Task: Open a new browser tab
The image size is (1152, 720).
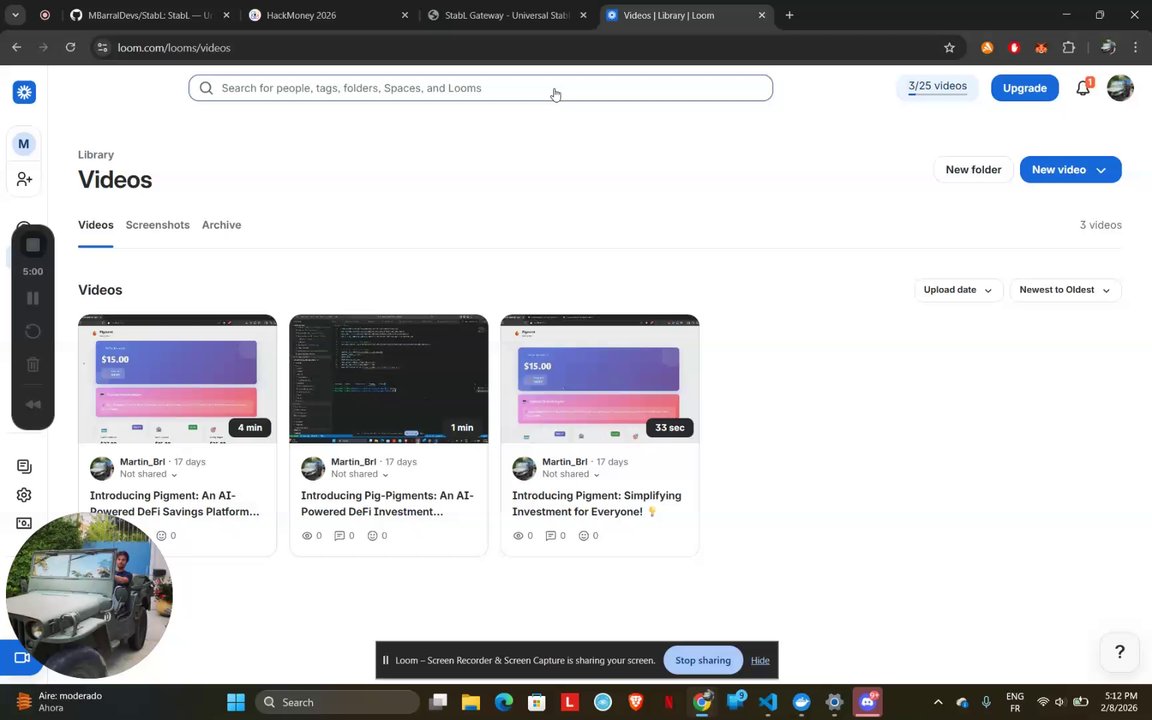Action: pos(789,15)
